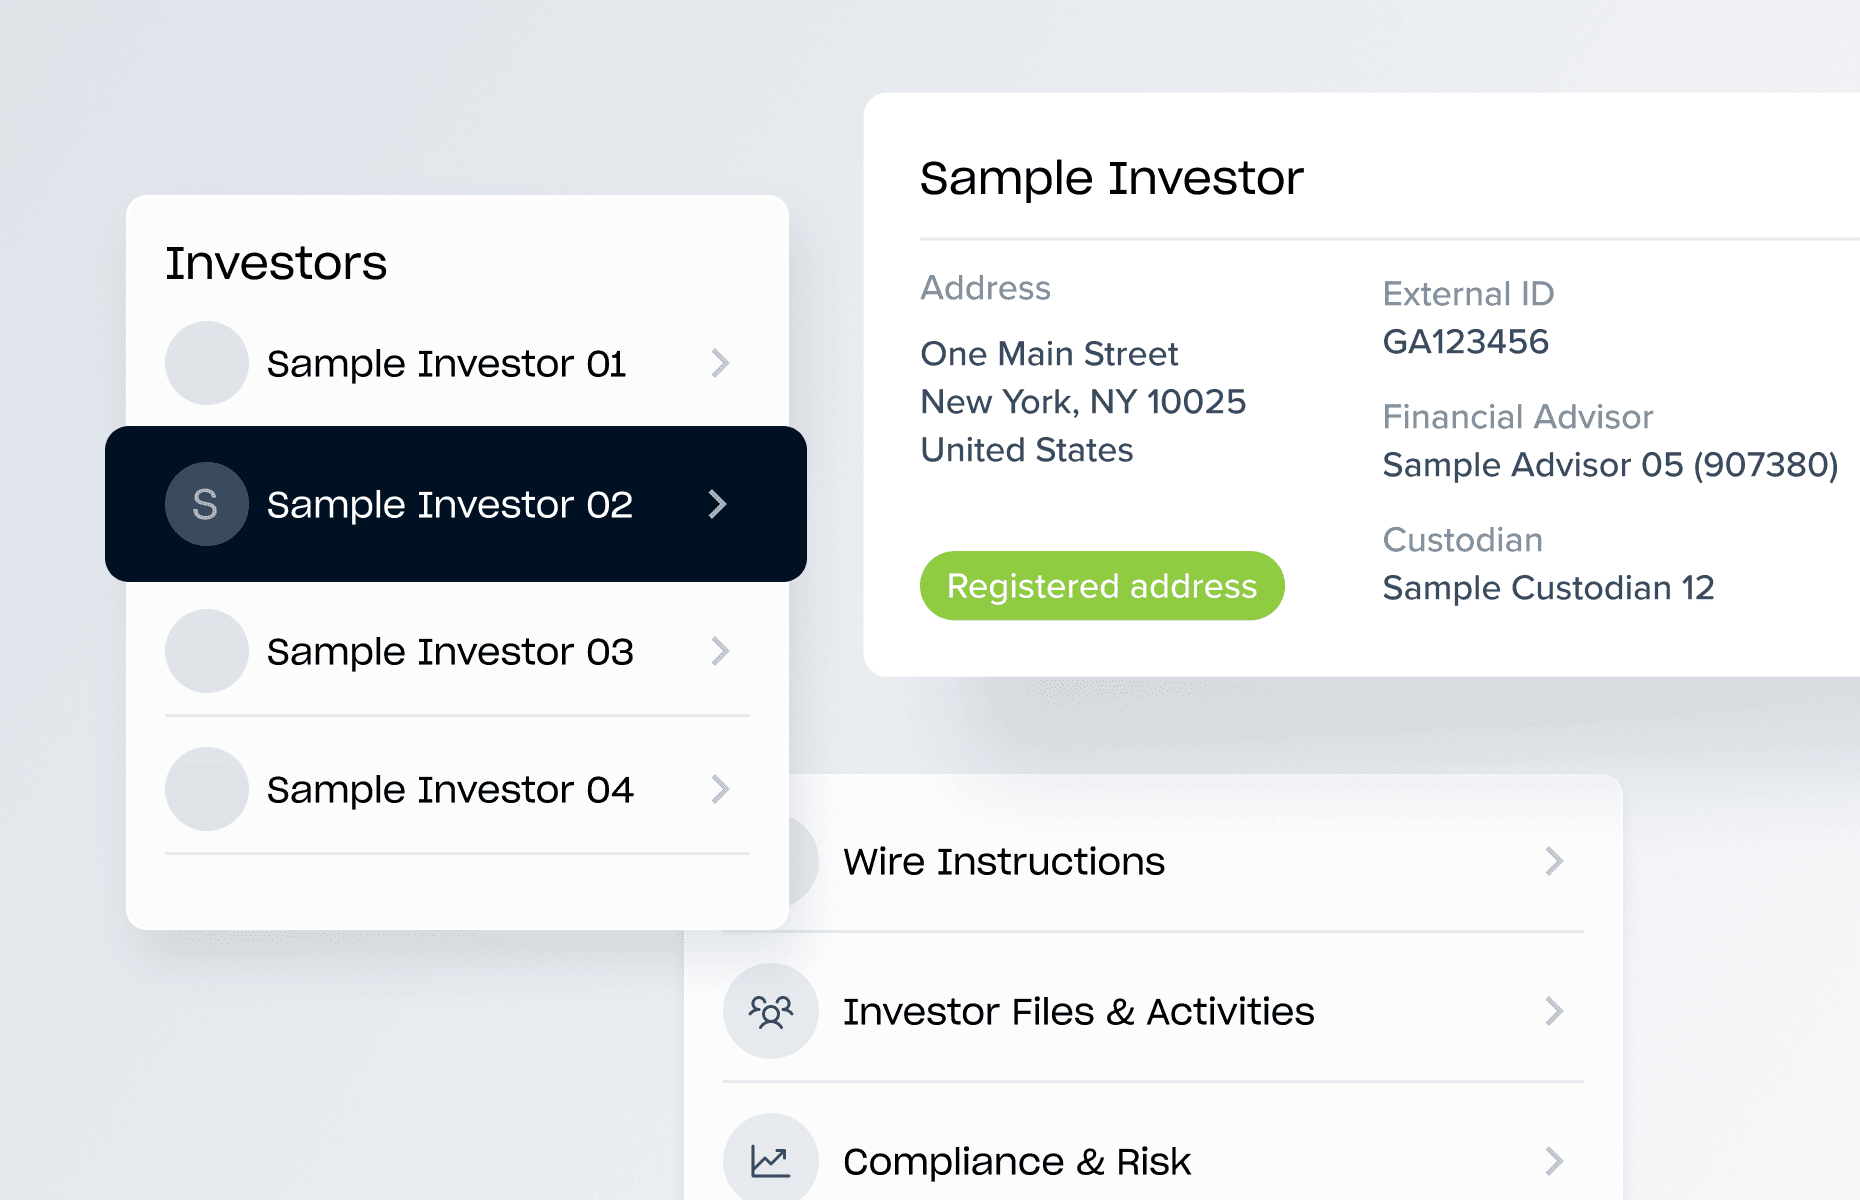Click the Investor Files & Activities chevron
This screenshot has height=1200, width=1860.
pyautogui.click(x=1553, y=1011)
